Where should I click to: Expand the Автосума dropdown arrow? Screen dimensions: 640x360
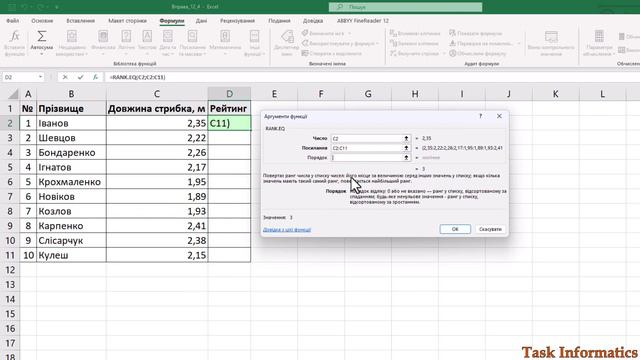coord(41,54)
